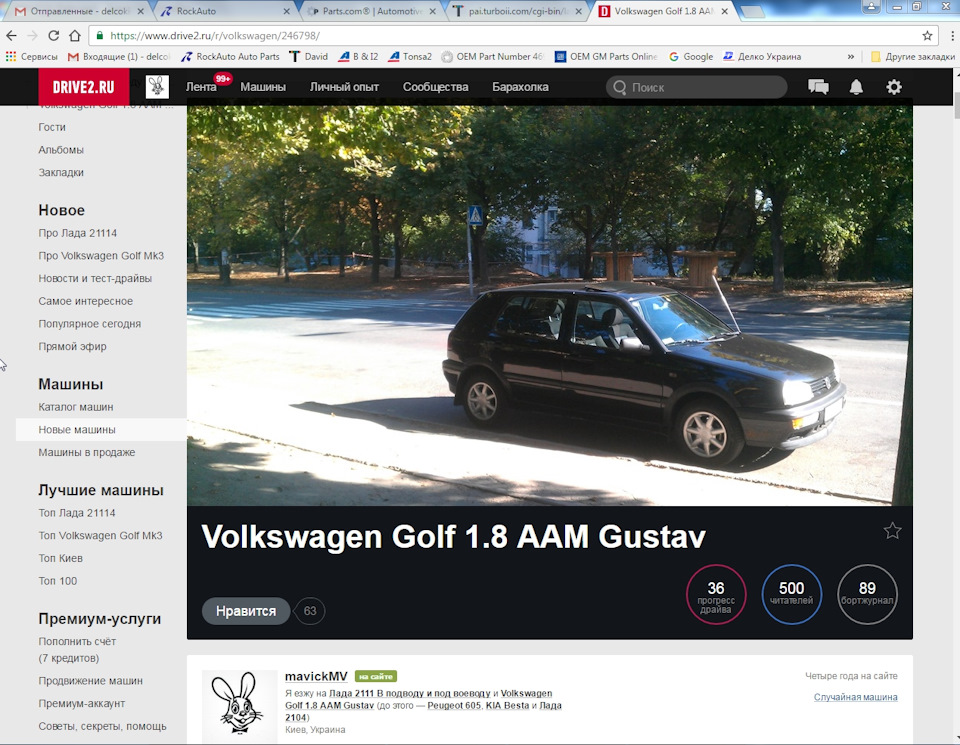
Task: Open Топ 100 sidebar link
Action: point(58,581)
